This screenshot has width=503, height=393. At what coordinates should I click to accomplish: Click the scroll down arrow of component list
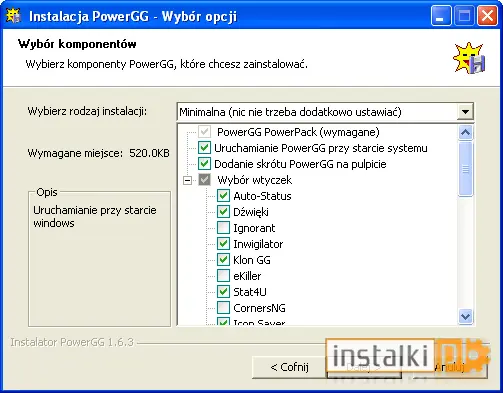click(x=465, y=316)
